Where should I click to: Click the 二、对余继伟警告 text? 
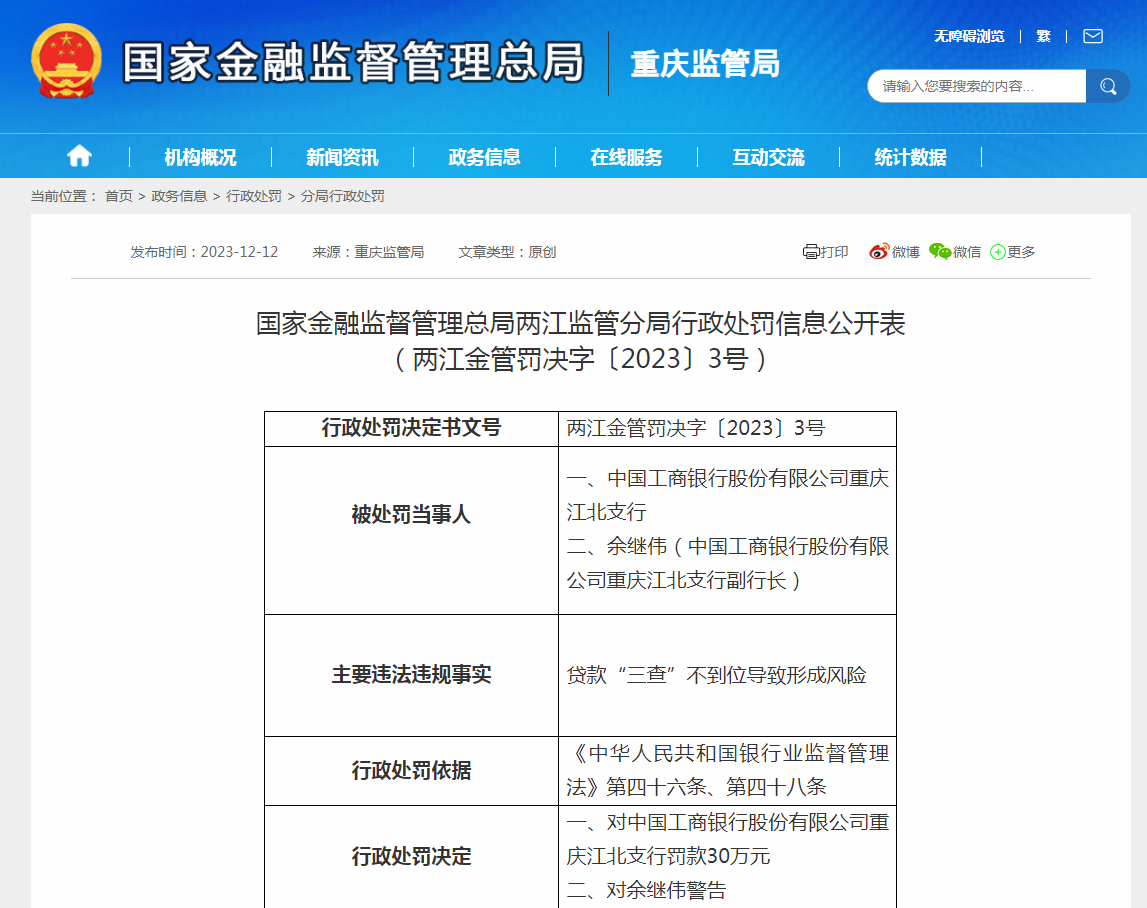[x=646, y=890]
